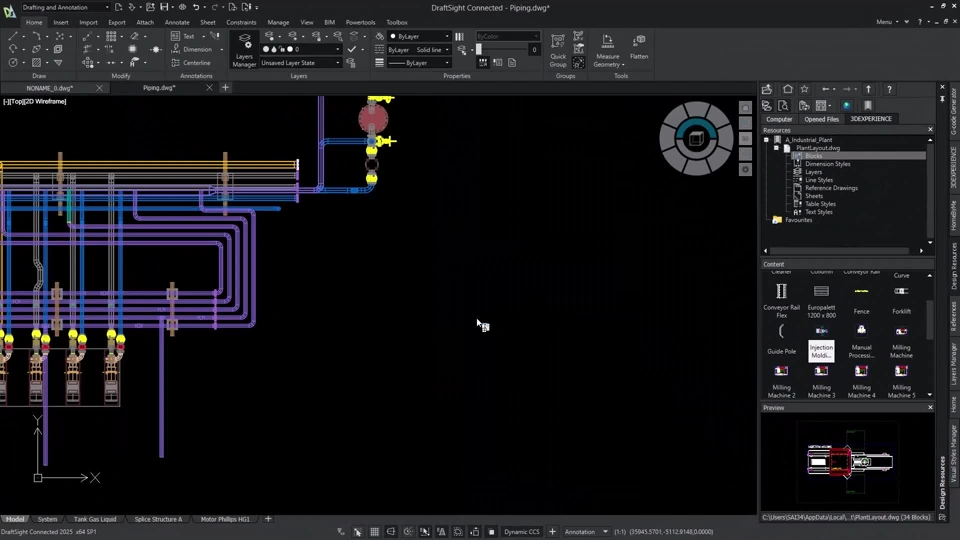Toggle Entity Snap in status bar
This screenshot has height=540, width=960.
click(x=424, y=531)
